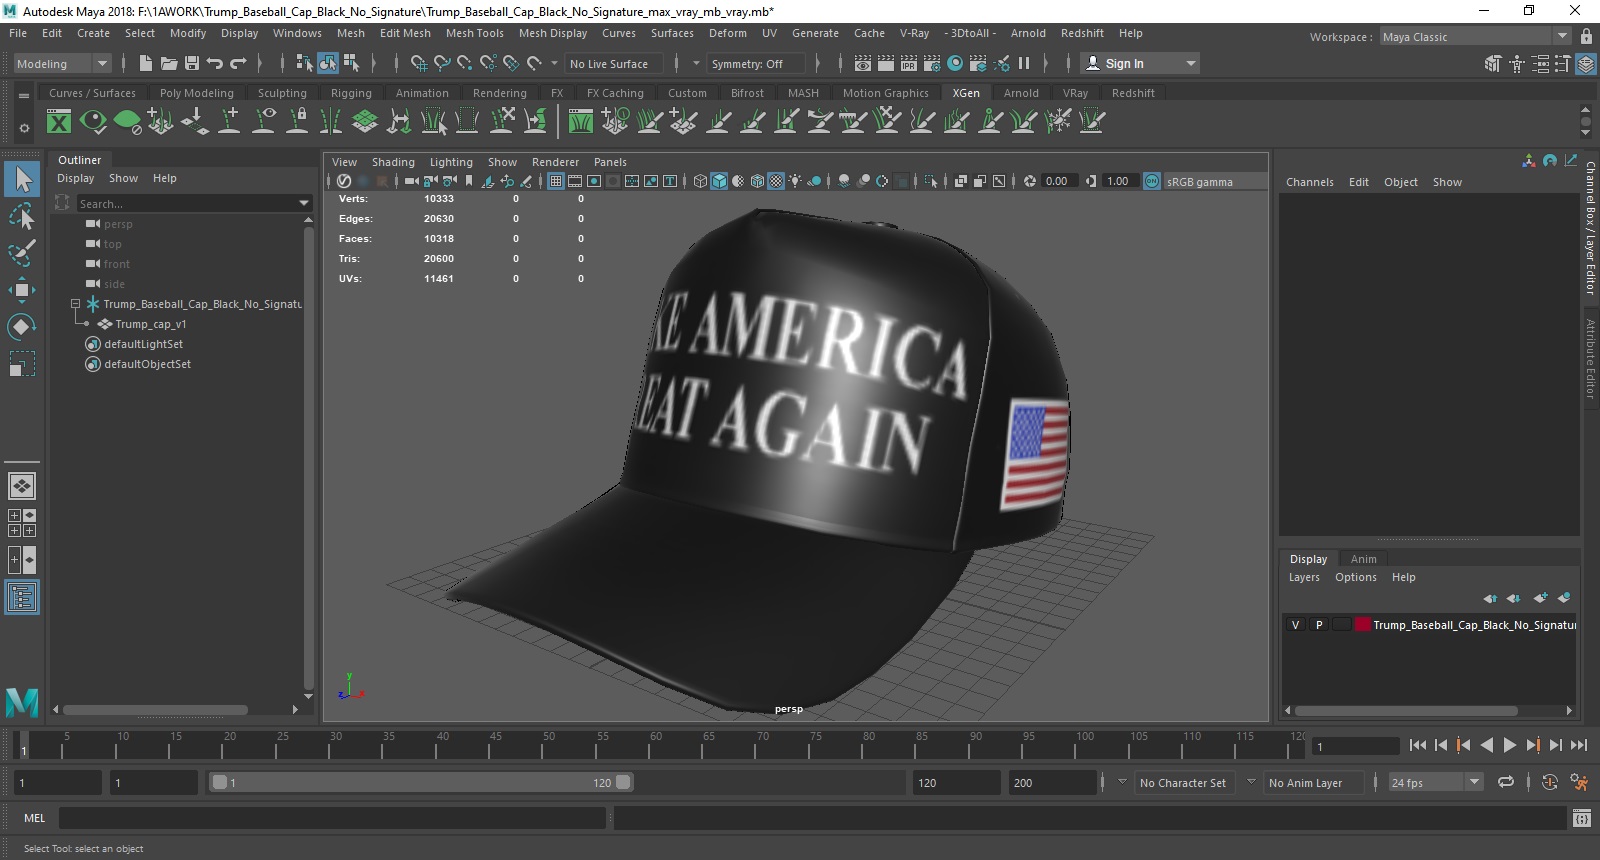Activate the Lasso selection tool
1600x860 pixels.
coord(22,216)
